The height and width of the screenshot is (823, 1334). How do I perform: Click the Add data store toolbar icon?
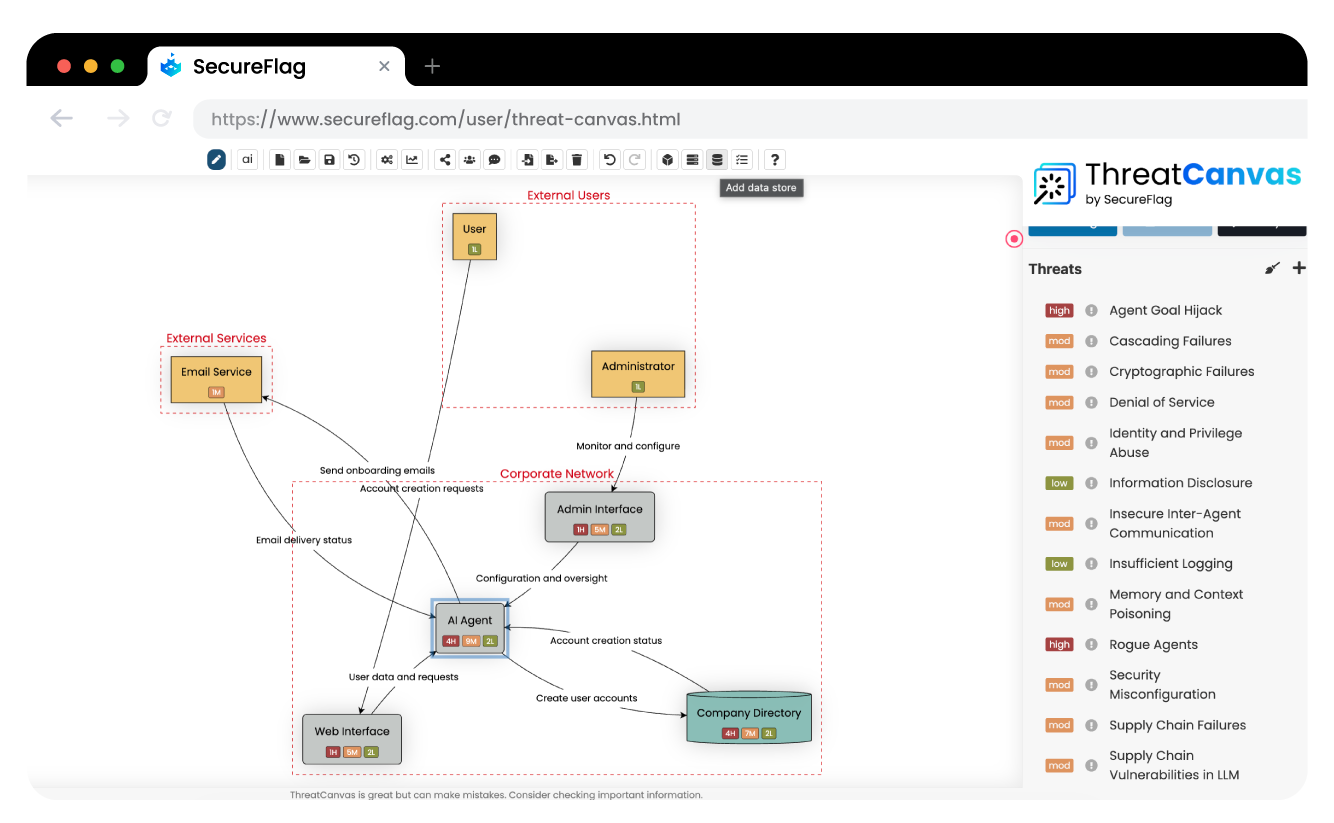(x=716, y=159)
